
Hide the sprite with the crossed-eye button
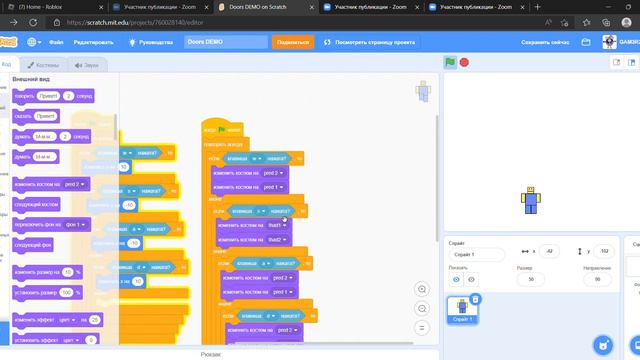(471, 280)
